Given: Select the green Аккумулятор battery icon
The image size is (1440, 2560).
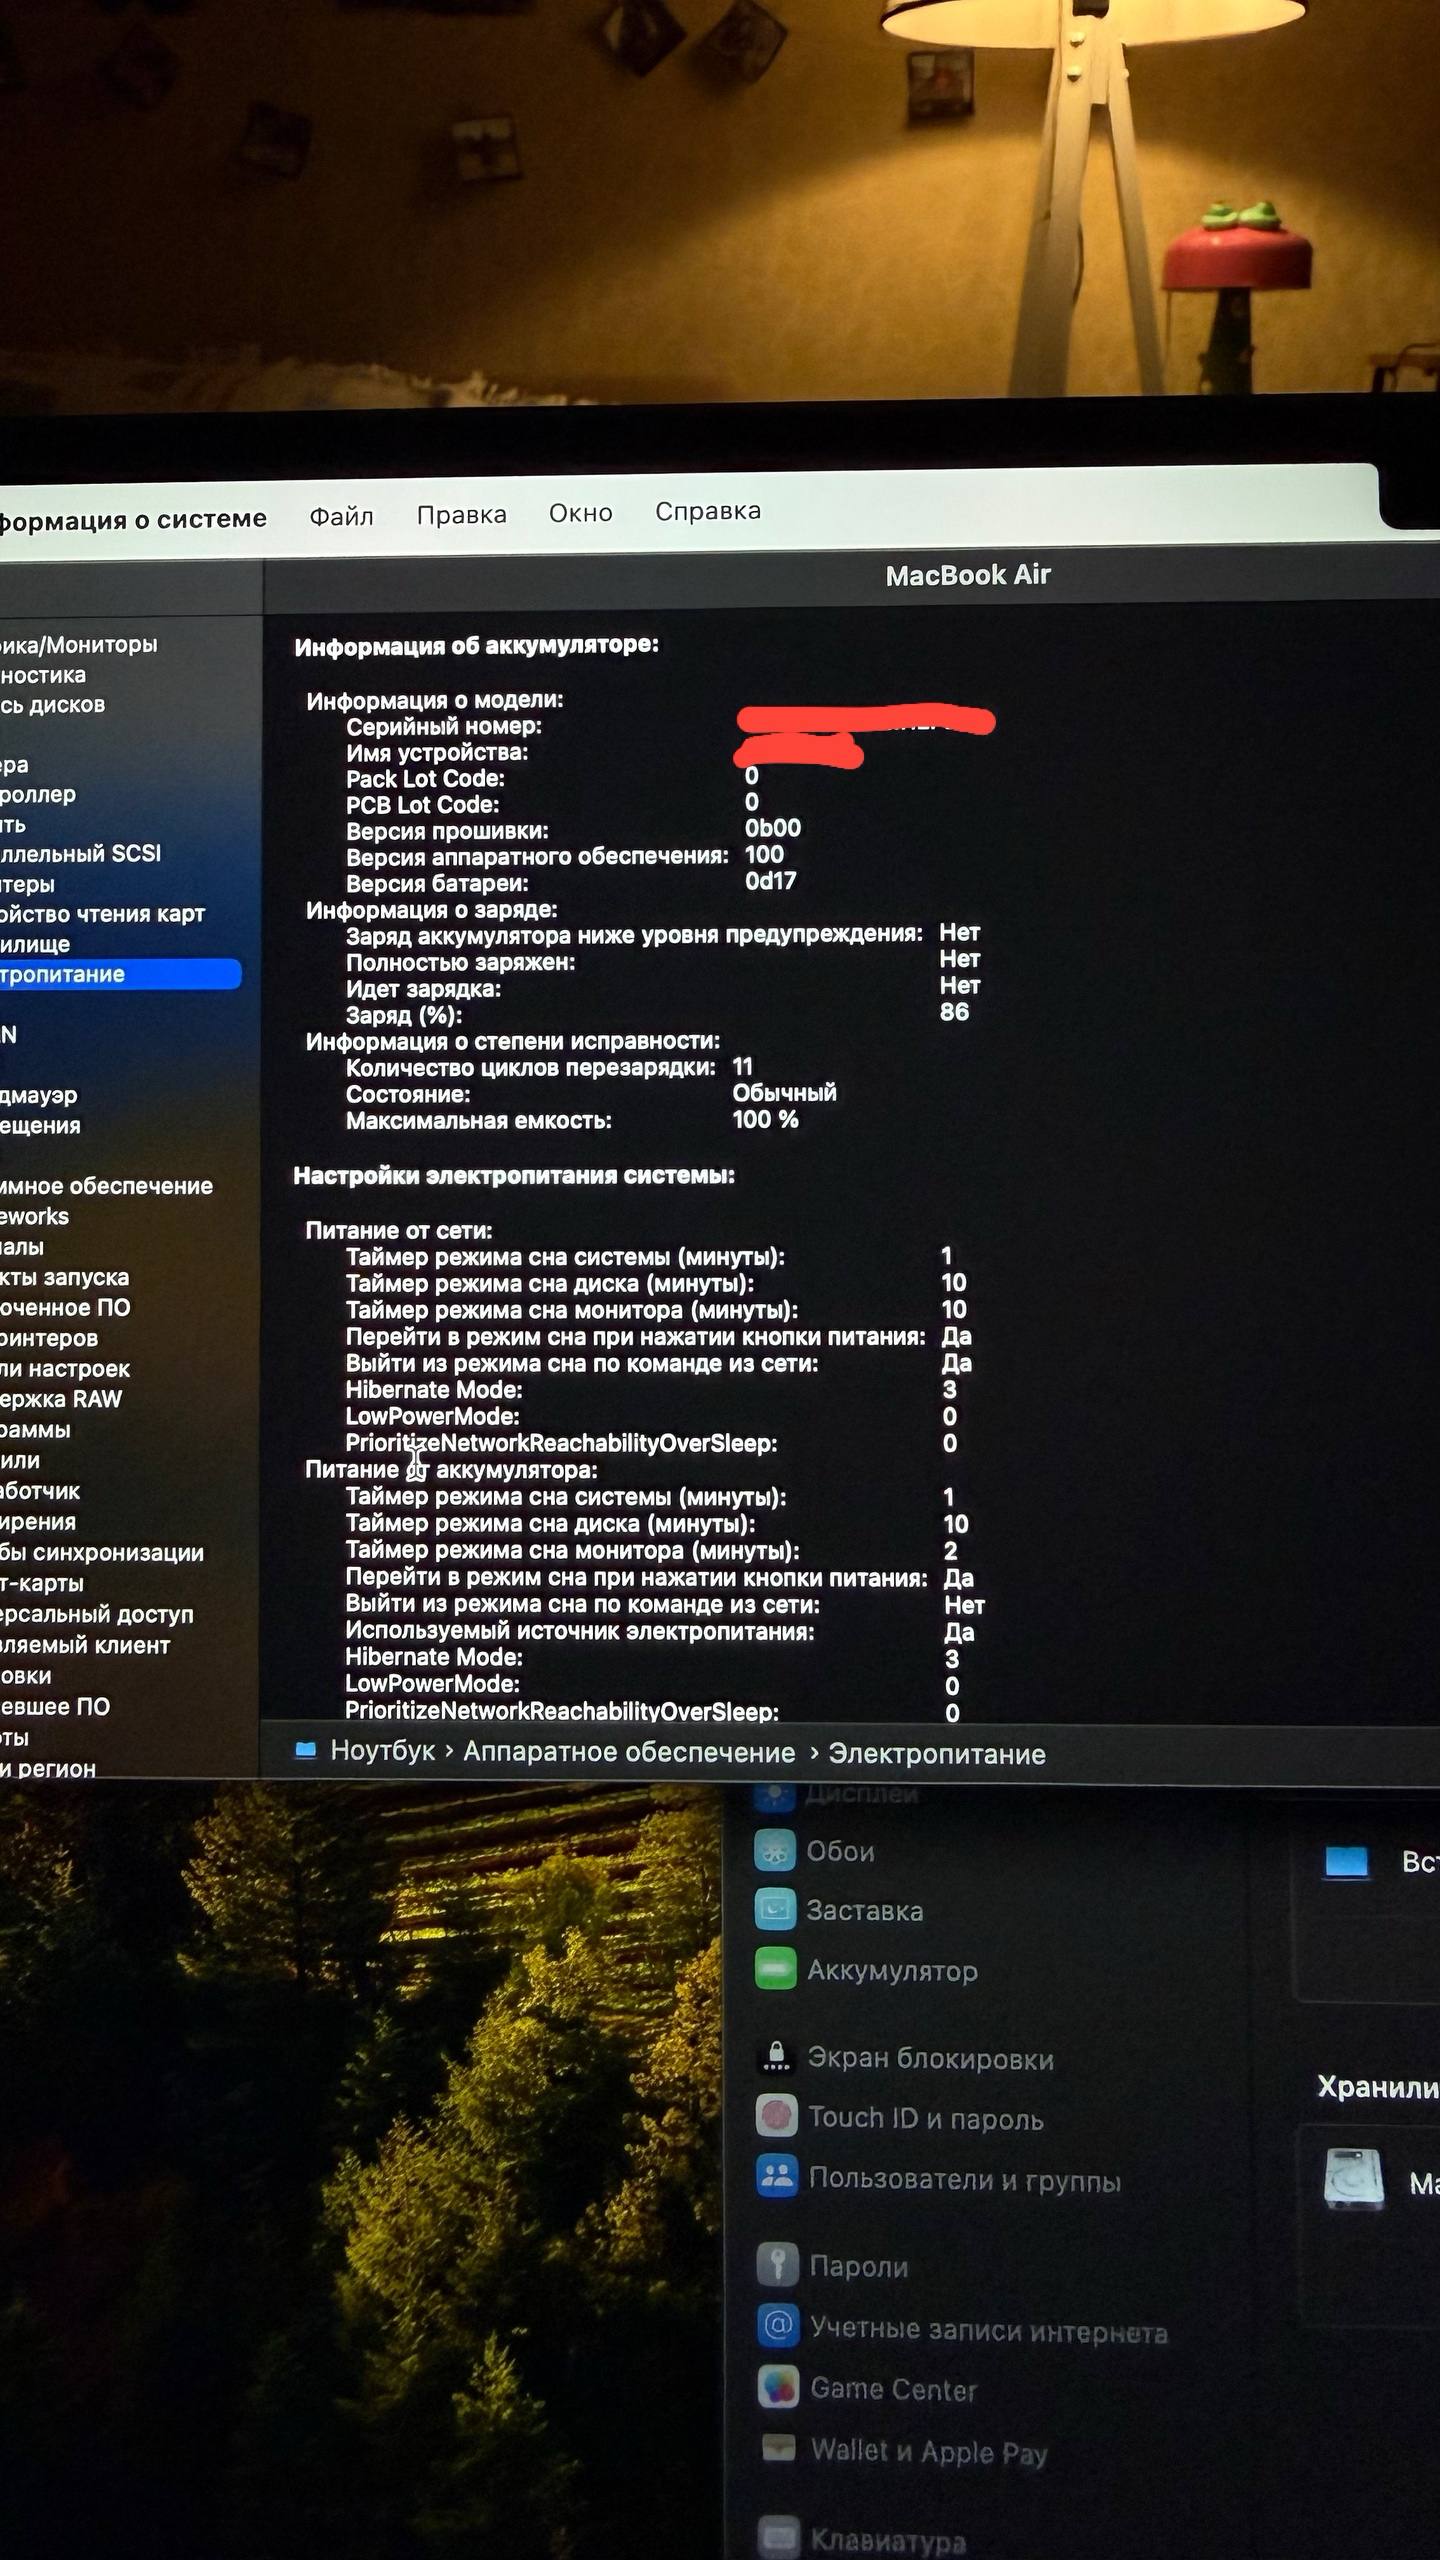Looking at the screenshot, I should (775, 1969).
